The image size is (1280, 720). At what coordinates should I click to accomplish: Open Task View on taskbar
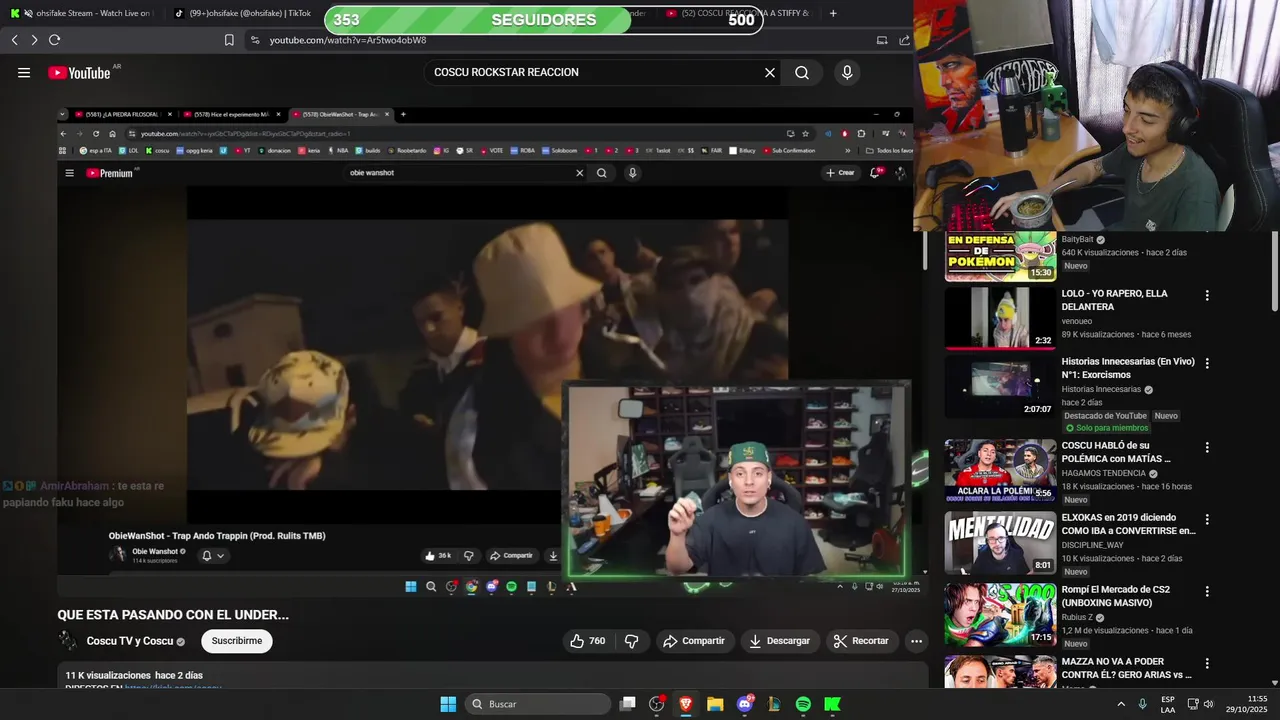click(627, 704)
